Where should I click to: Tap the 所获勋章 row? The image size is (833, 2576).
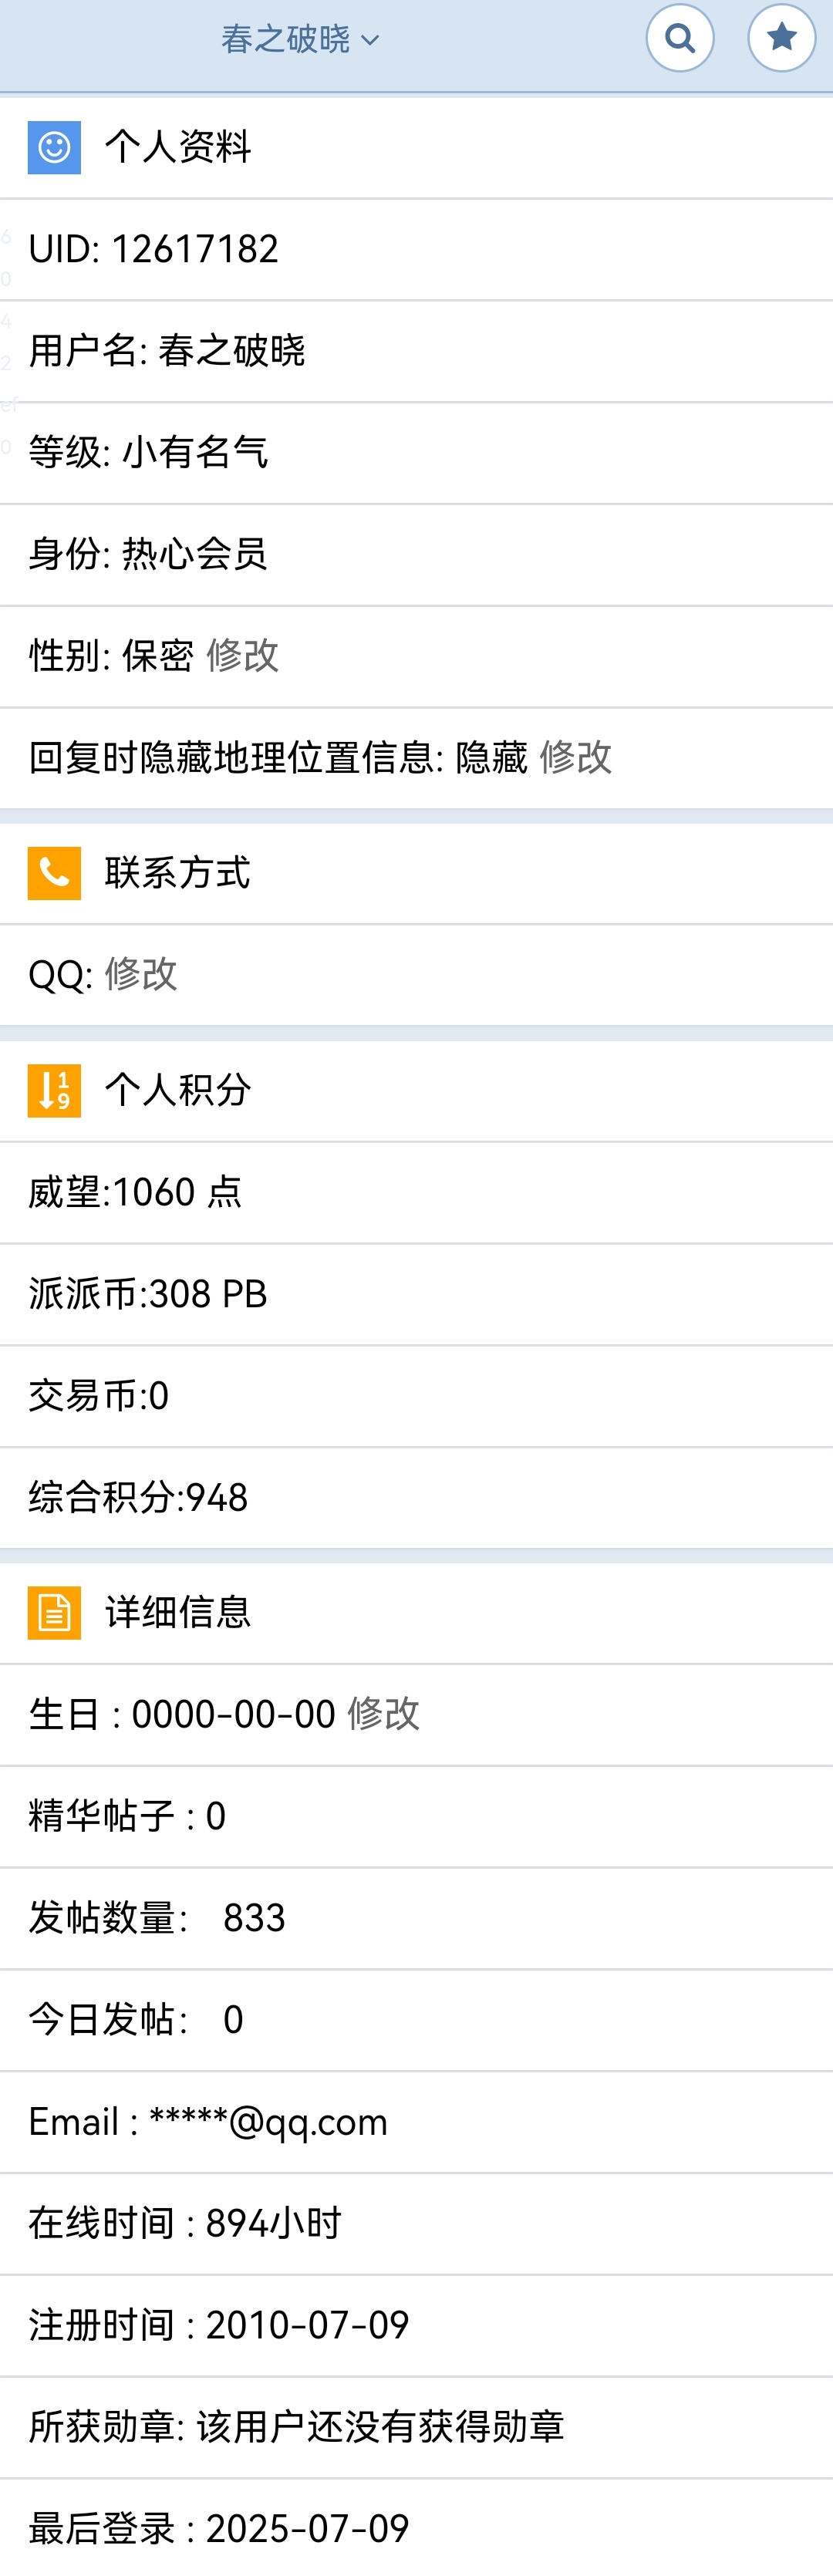(x=416, y=2427)
